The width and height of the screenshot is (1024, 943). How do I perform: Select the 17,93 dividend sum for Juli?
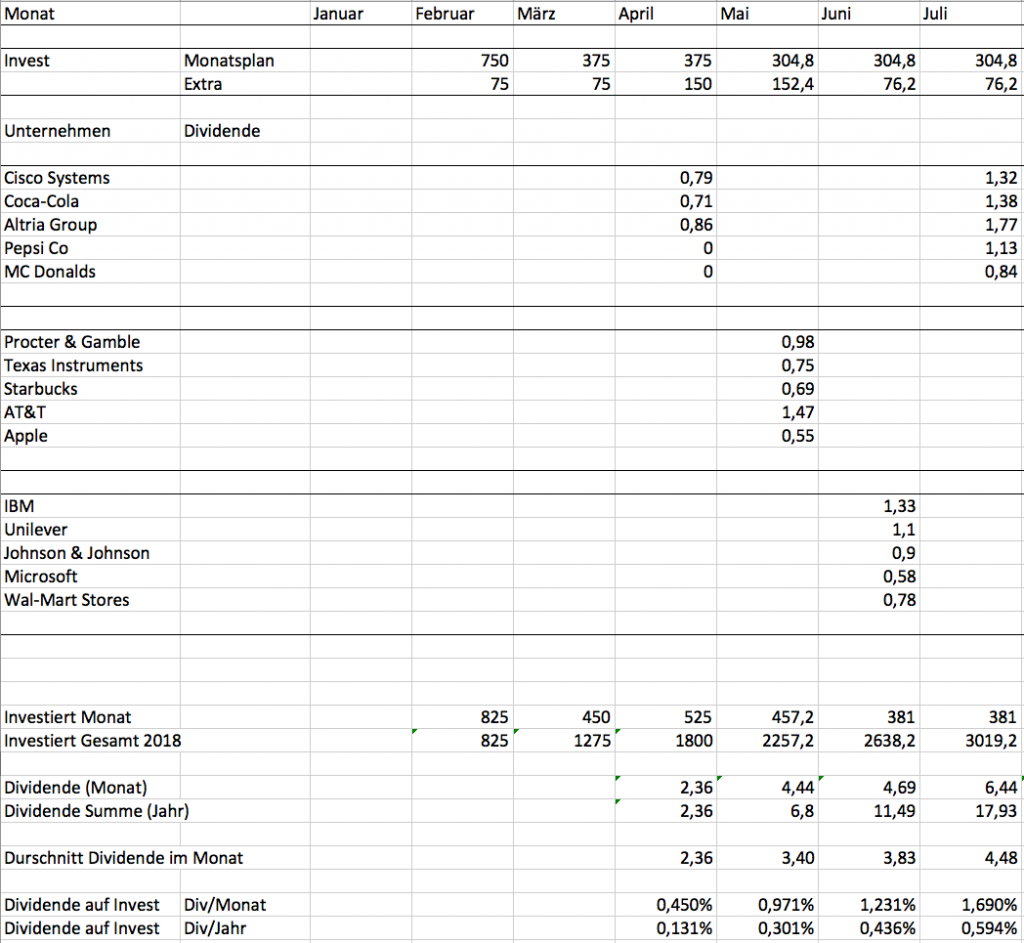click(996, 812)
